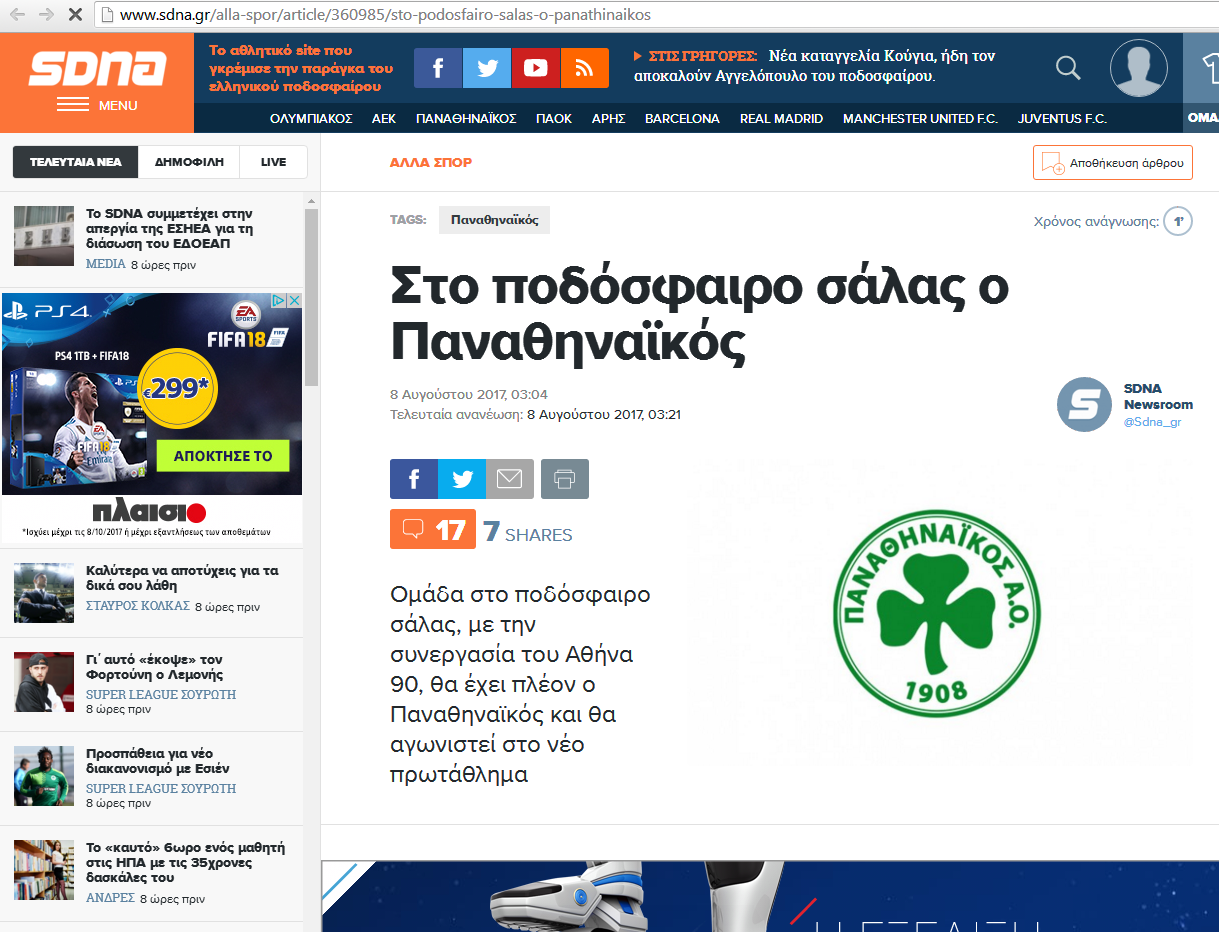Open the RSS feed icon in header
Screen dimensions: 1219x932
pyautogui.click(x=585, y=68)
